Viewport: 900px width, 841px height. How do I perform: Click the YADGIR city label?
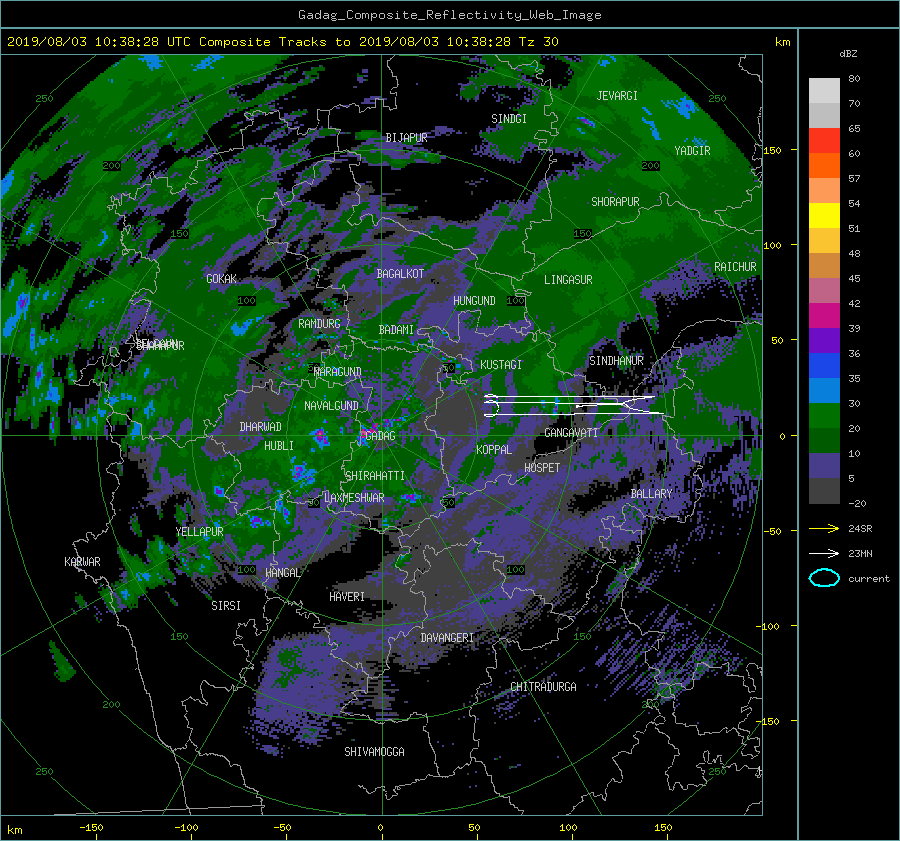[692, 151]
